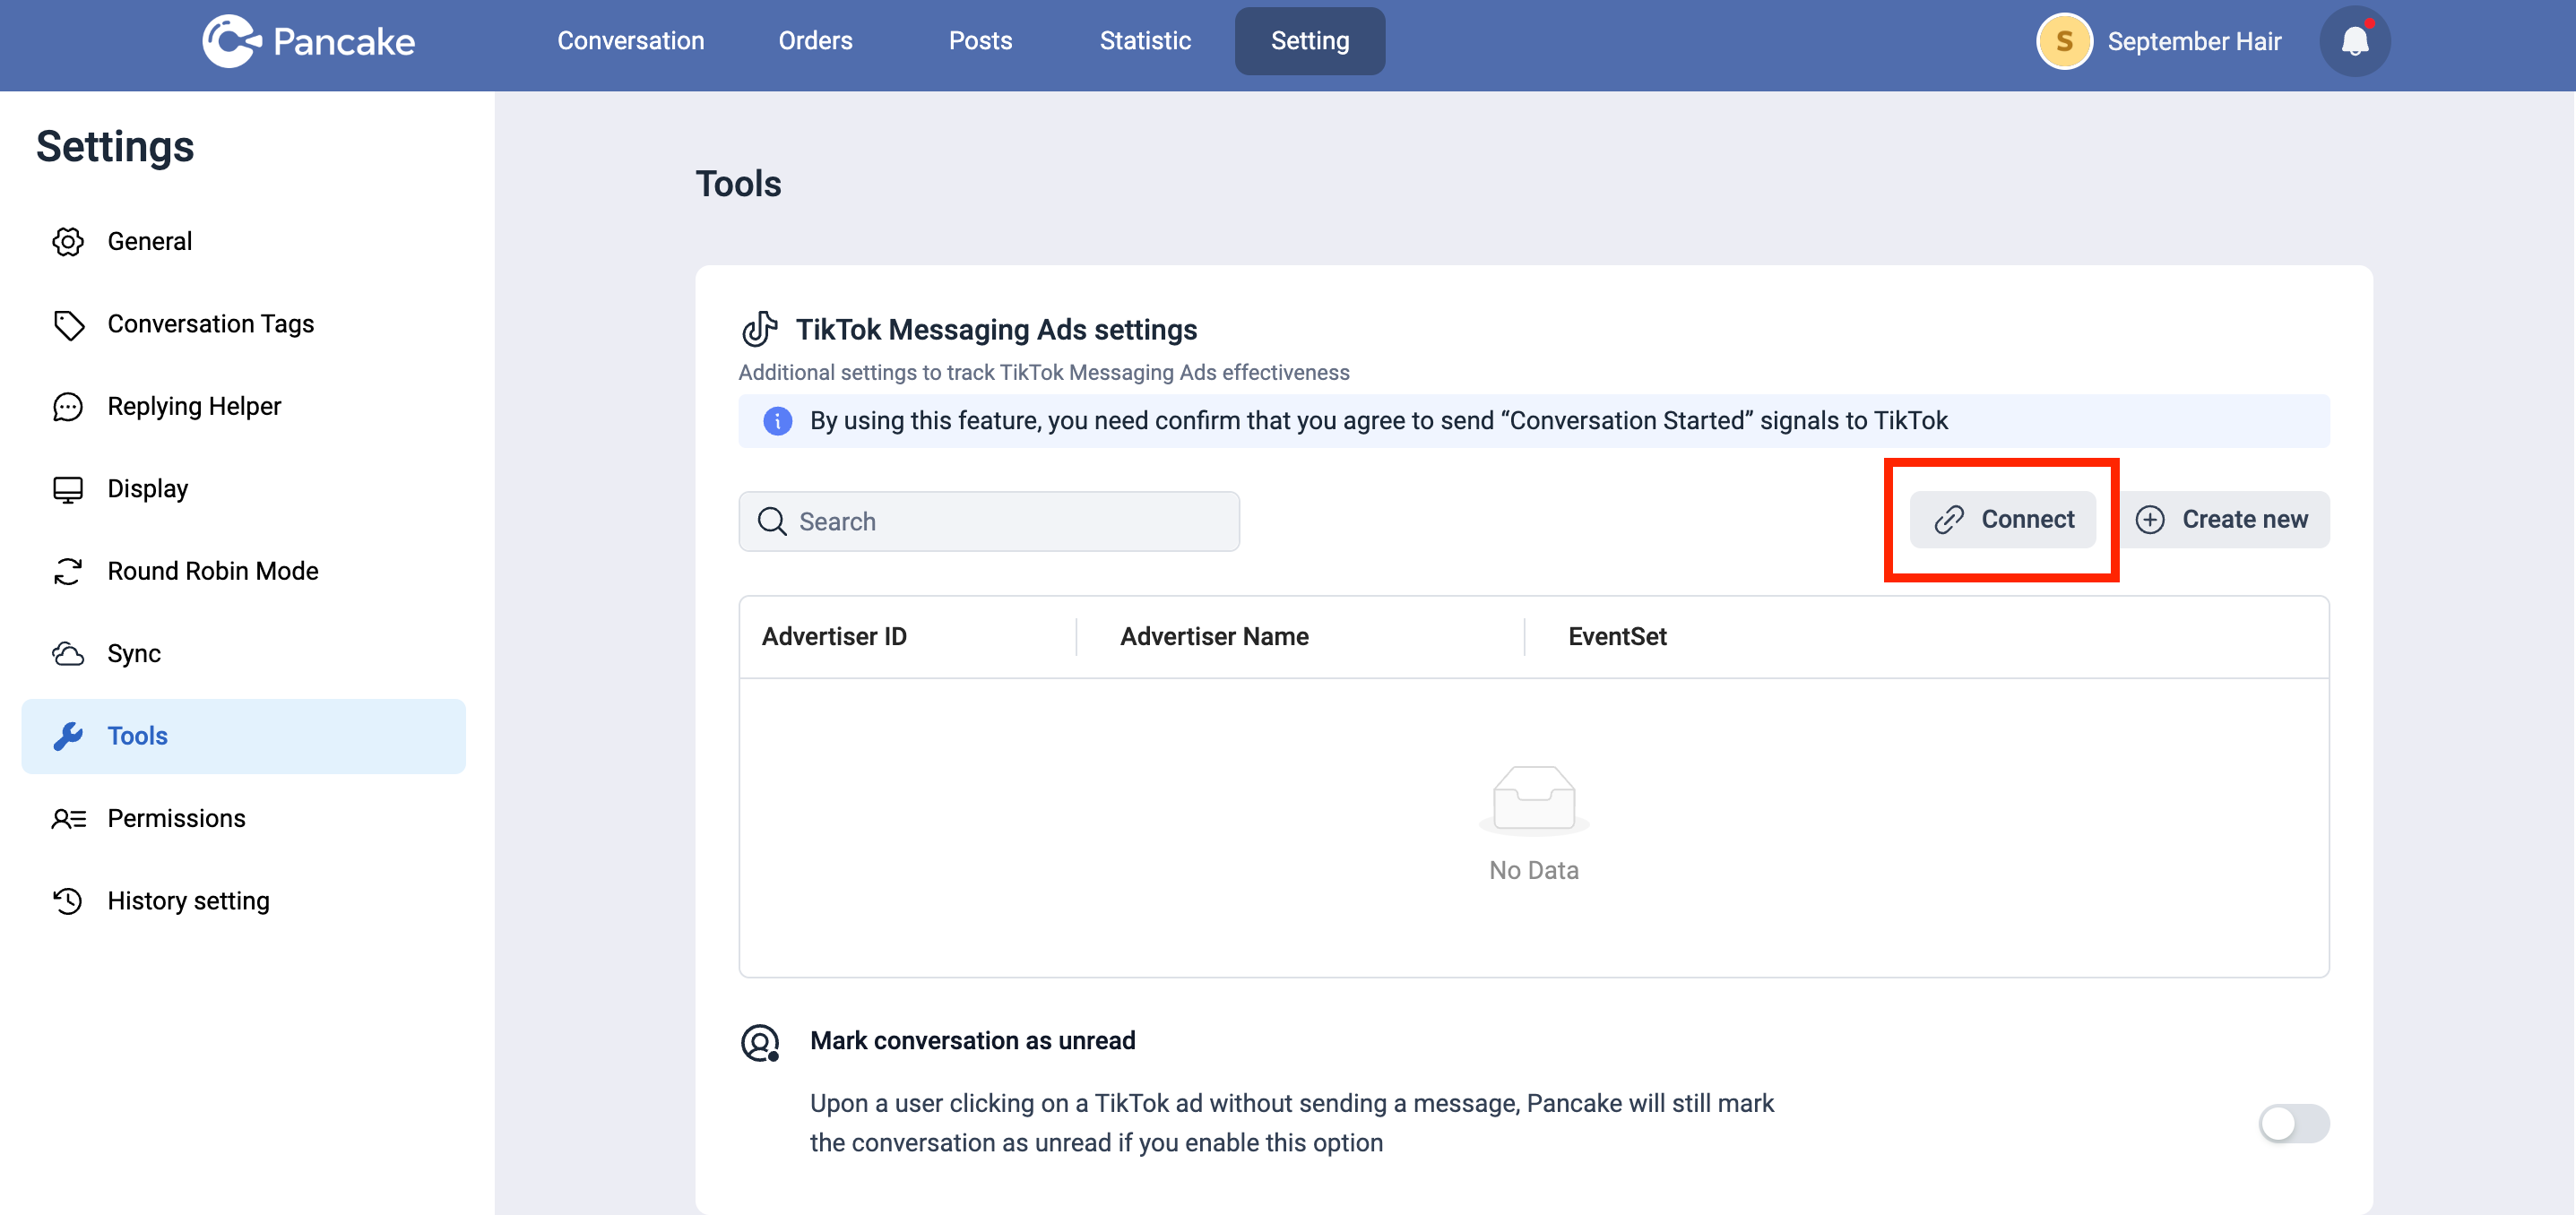Click the General gear icon

coord(68,241)
